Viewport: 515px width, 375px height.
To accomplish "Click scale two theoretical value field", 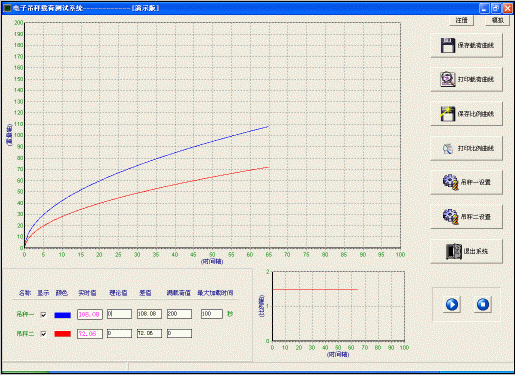I will point(119,333).
